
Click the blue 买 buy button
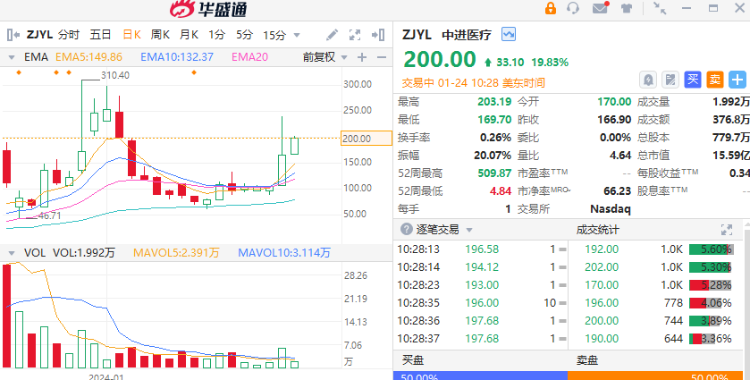(693, 79)
